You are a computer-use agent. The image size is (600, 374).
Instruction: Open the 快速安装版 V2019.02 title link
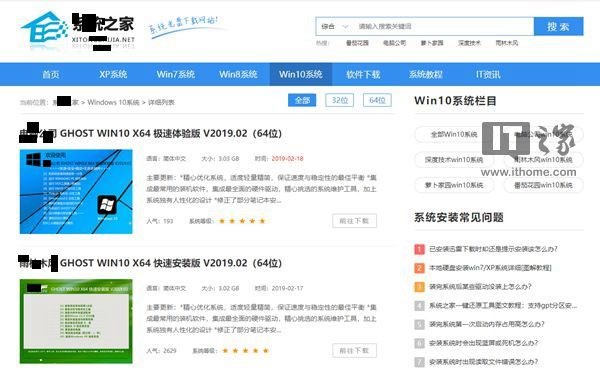click(x=151, y=263)
